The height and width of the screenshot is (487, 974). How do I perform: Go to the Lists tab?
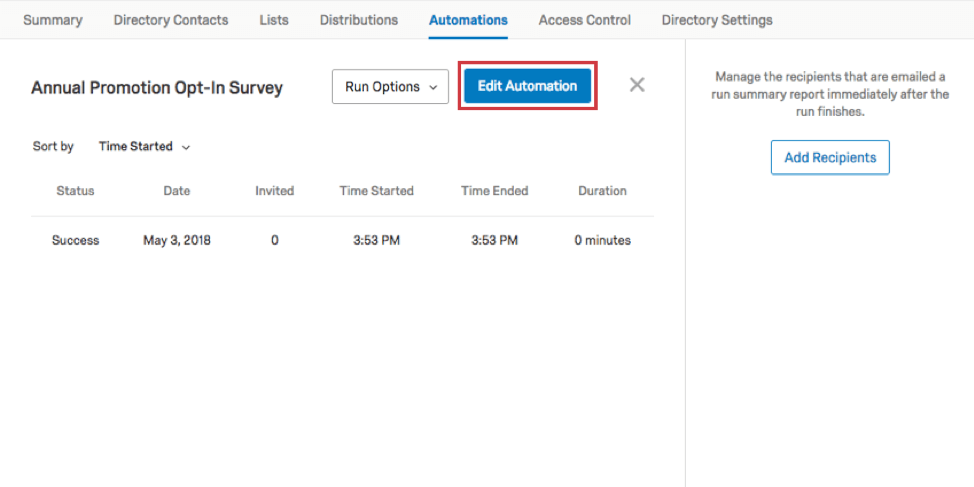(x=274, y=20)
